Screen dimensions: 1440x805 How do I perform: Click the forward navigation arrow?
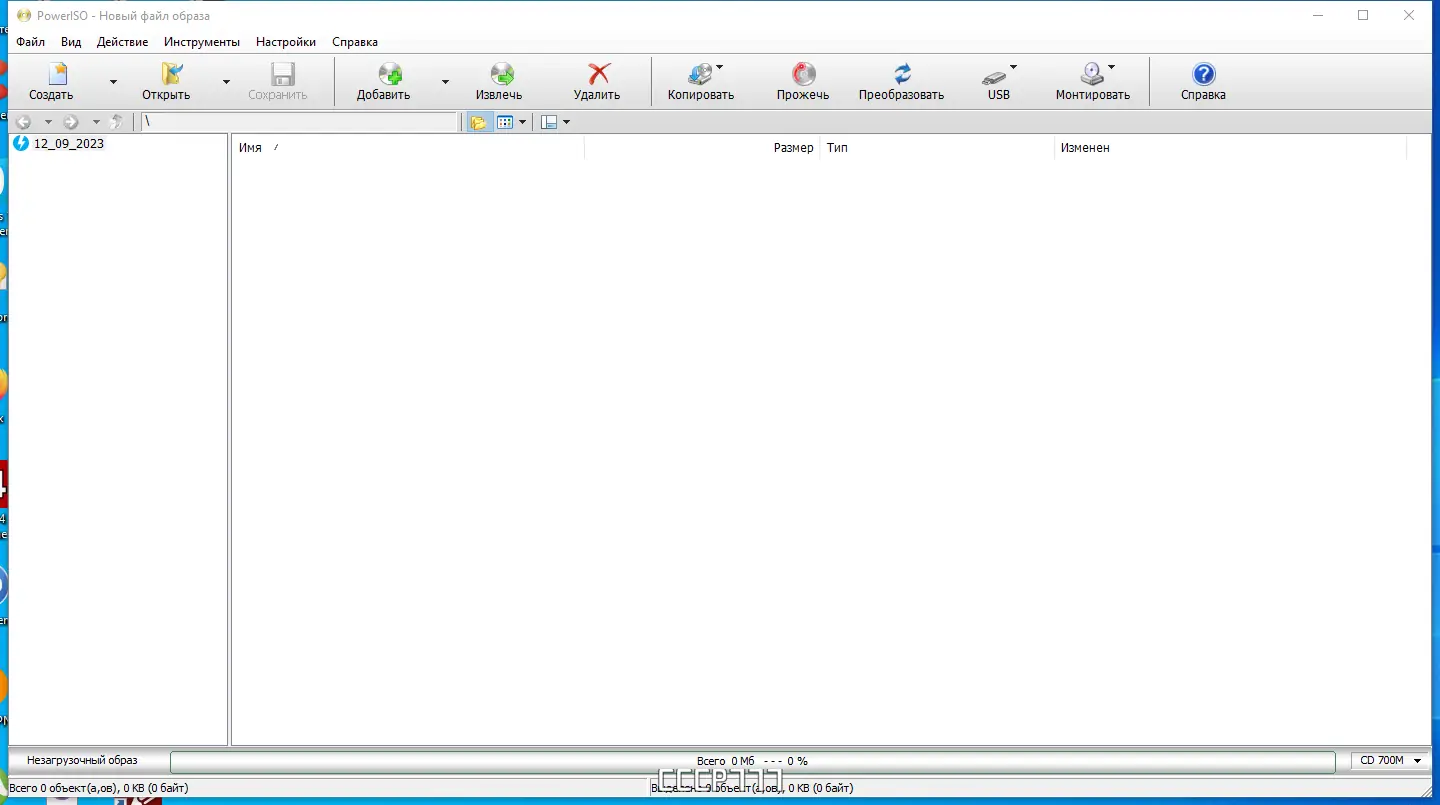tap(71, 122)
